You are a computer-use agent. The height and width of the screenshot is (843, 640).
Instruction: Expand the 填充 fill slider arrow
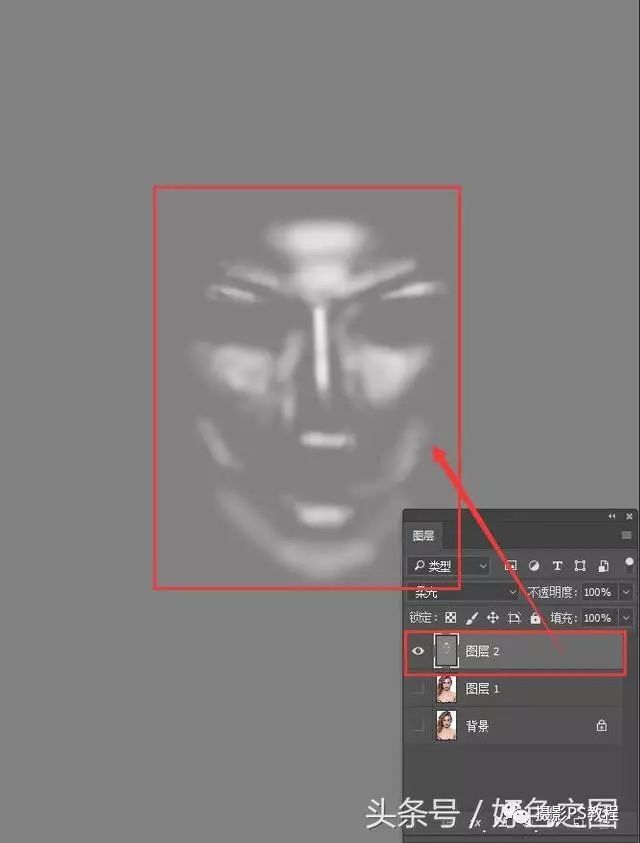pyautogui.click(x=626, y=619)
